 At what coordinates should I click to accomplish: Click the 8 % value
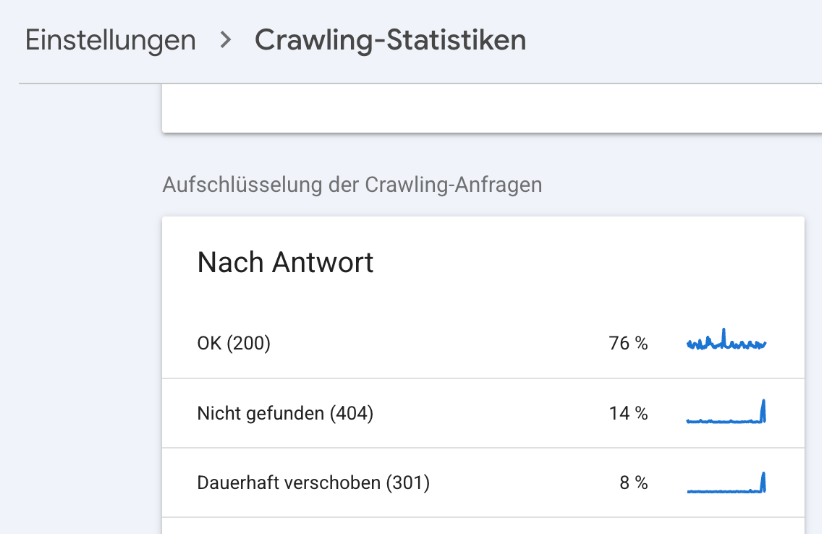point(633,483)
